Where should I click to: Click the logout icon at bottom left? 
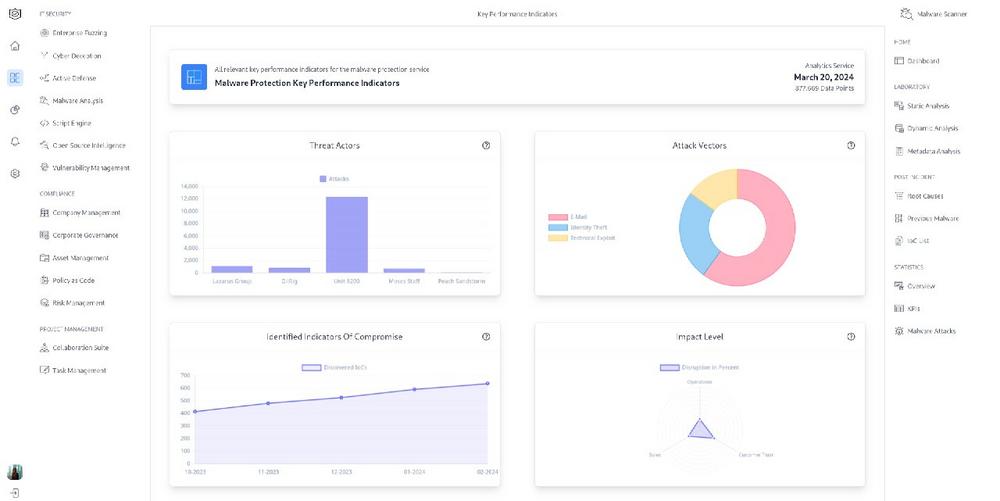click(x=15, y=492)
